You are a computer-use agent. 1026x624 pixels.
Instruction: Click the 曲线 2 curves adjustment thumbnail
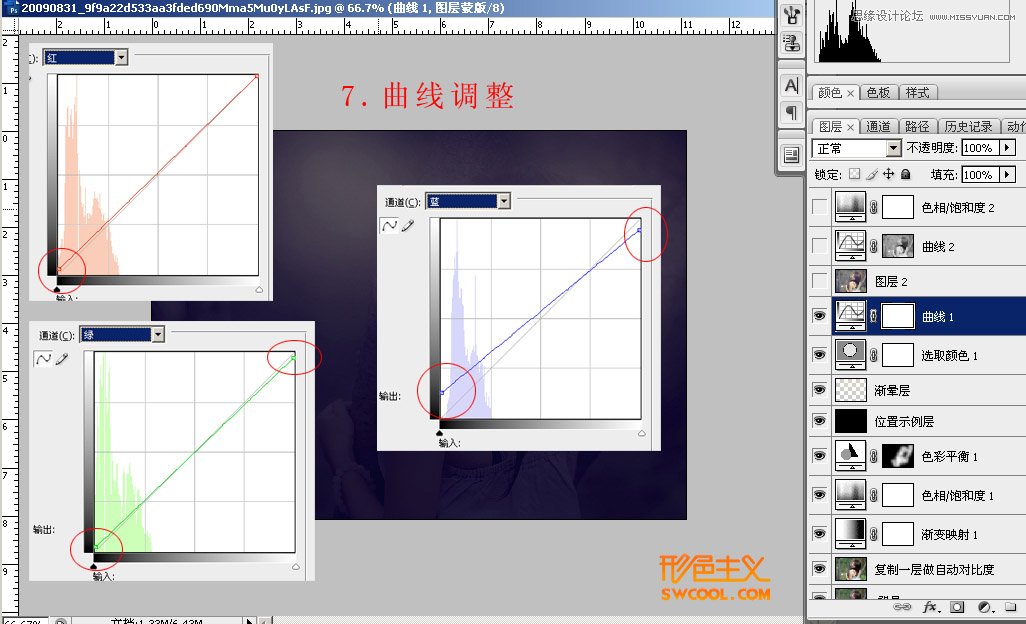[851, 246]
